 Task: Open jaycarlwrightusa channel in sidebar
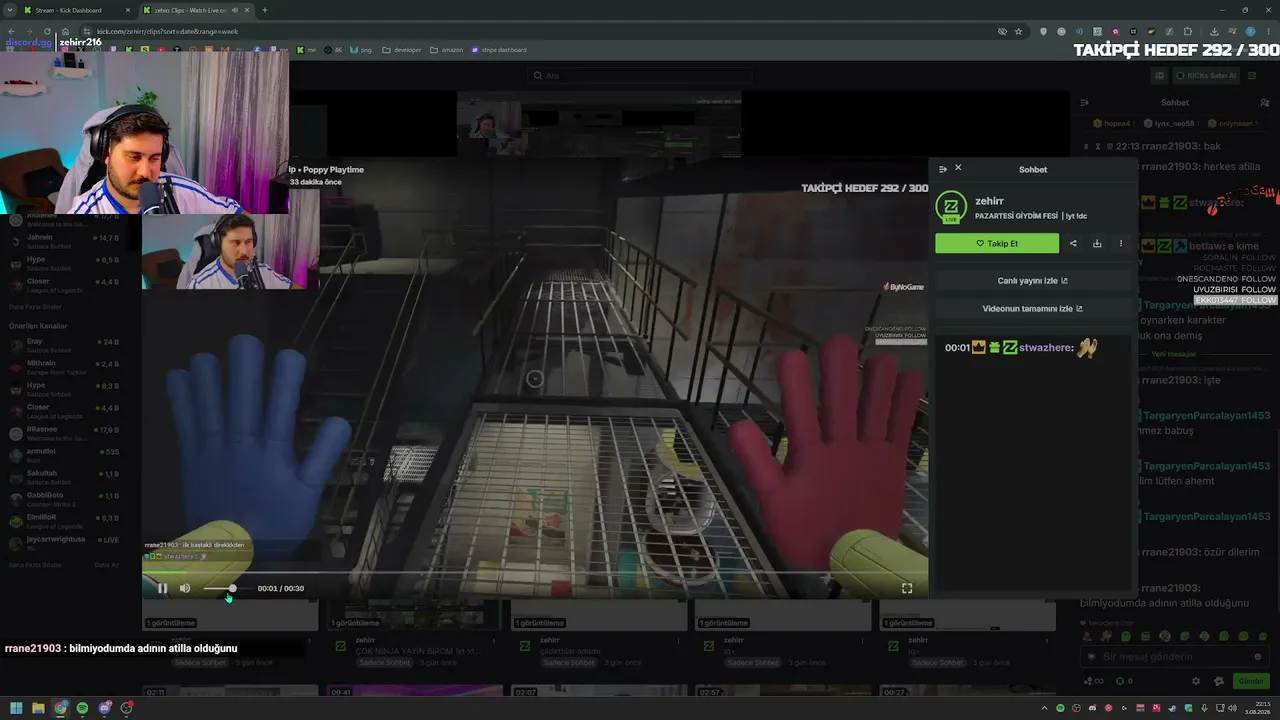(63, 543)
